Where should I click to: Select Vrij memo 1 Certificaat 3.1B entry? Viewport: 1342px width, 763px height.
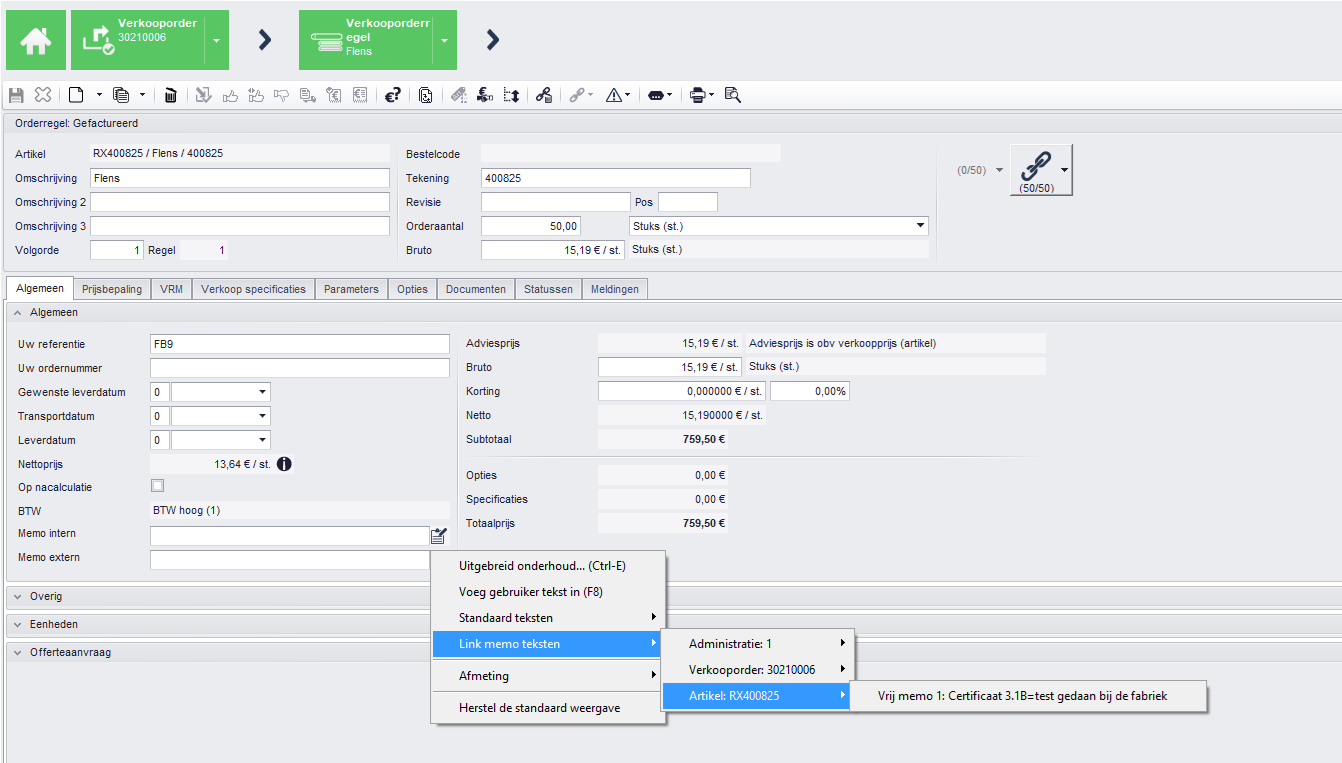coord(1029,696)
